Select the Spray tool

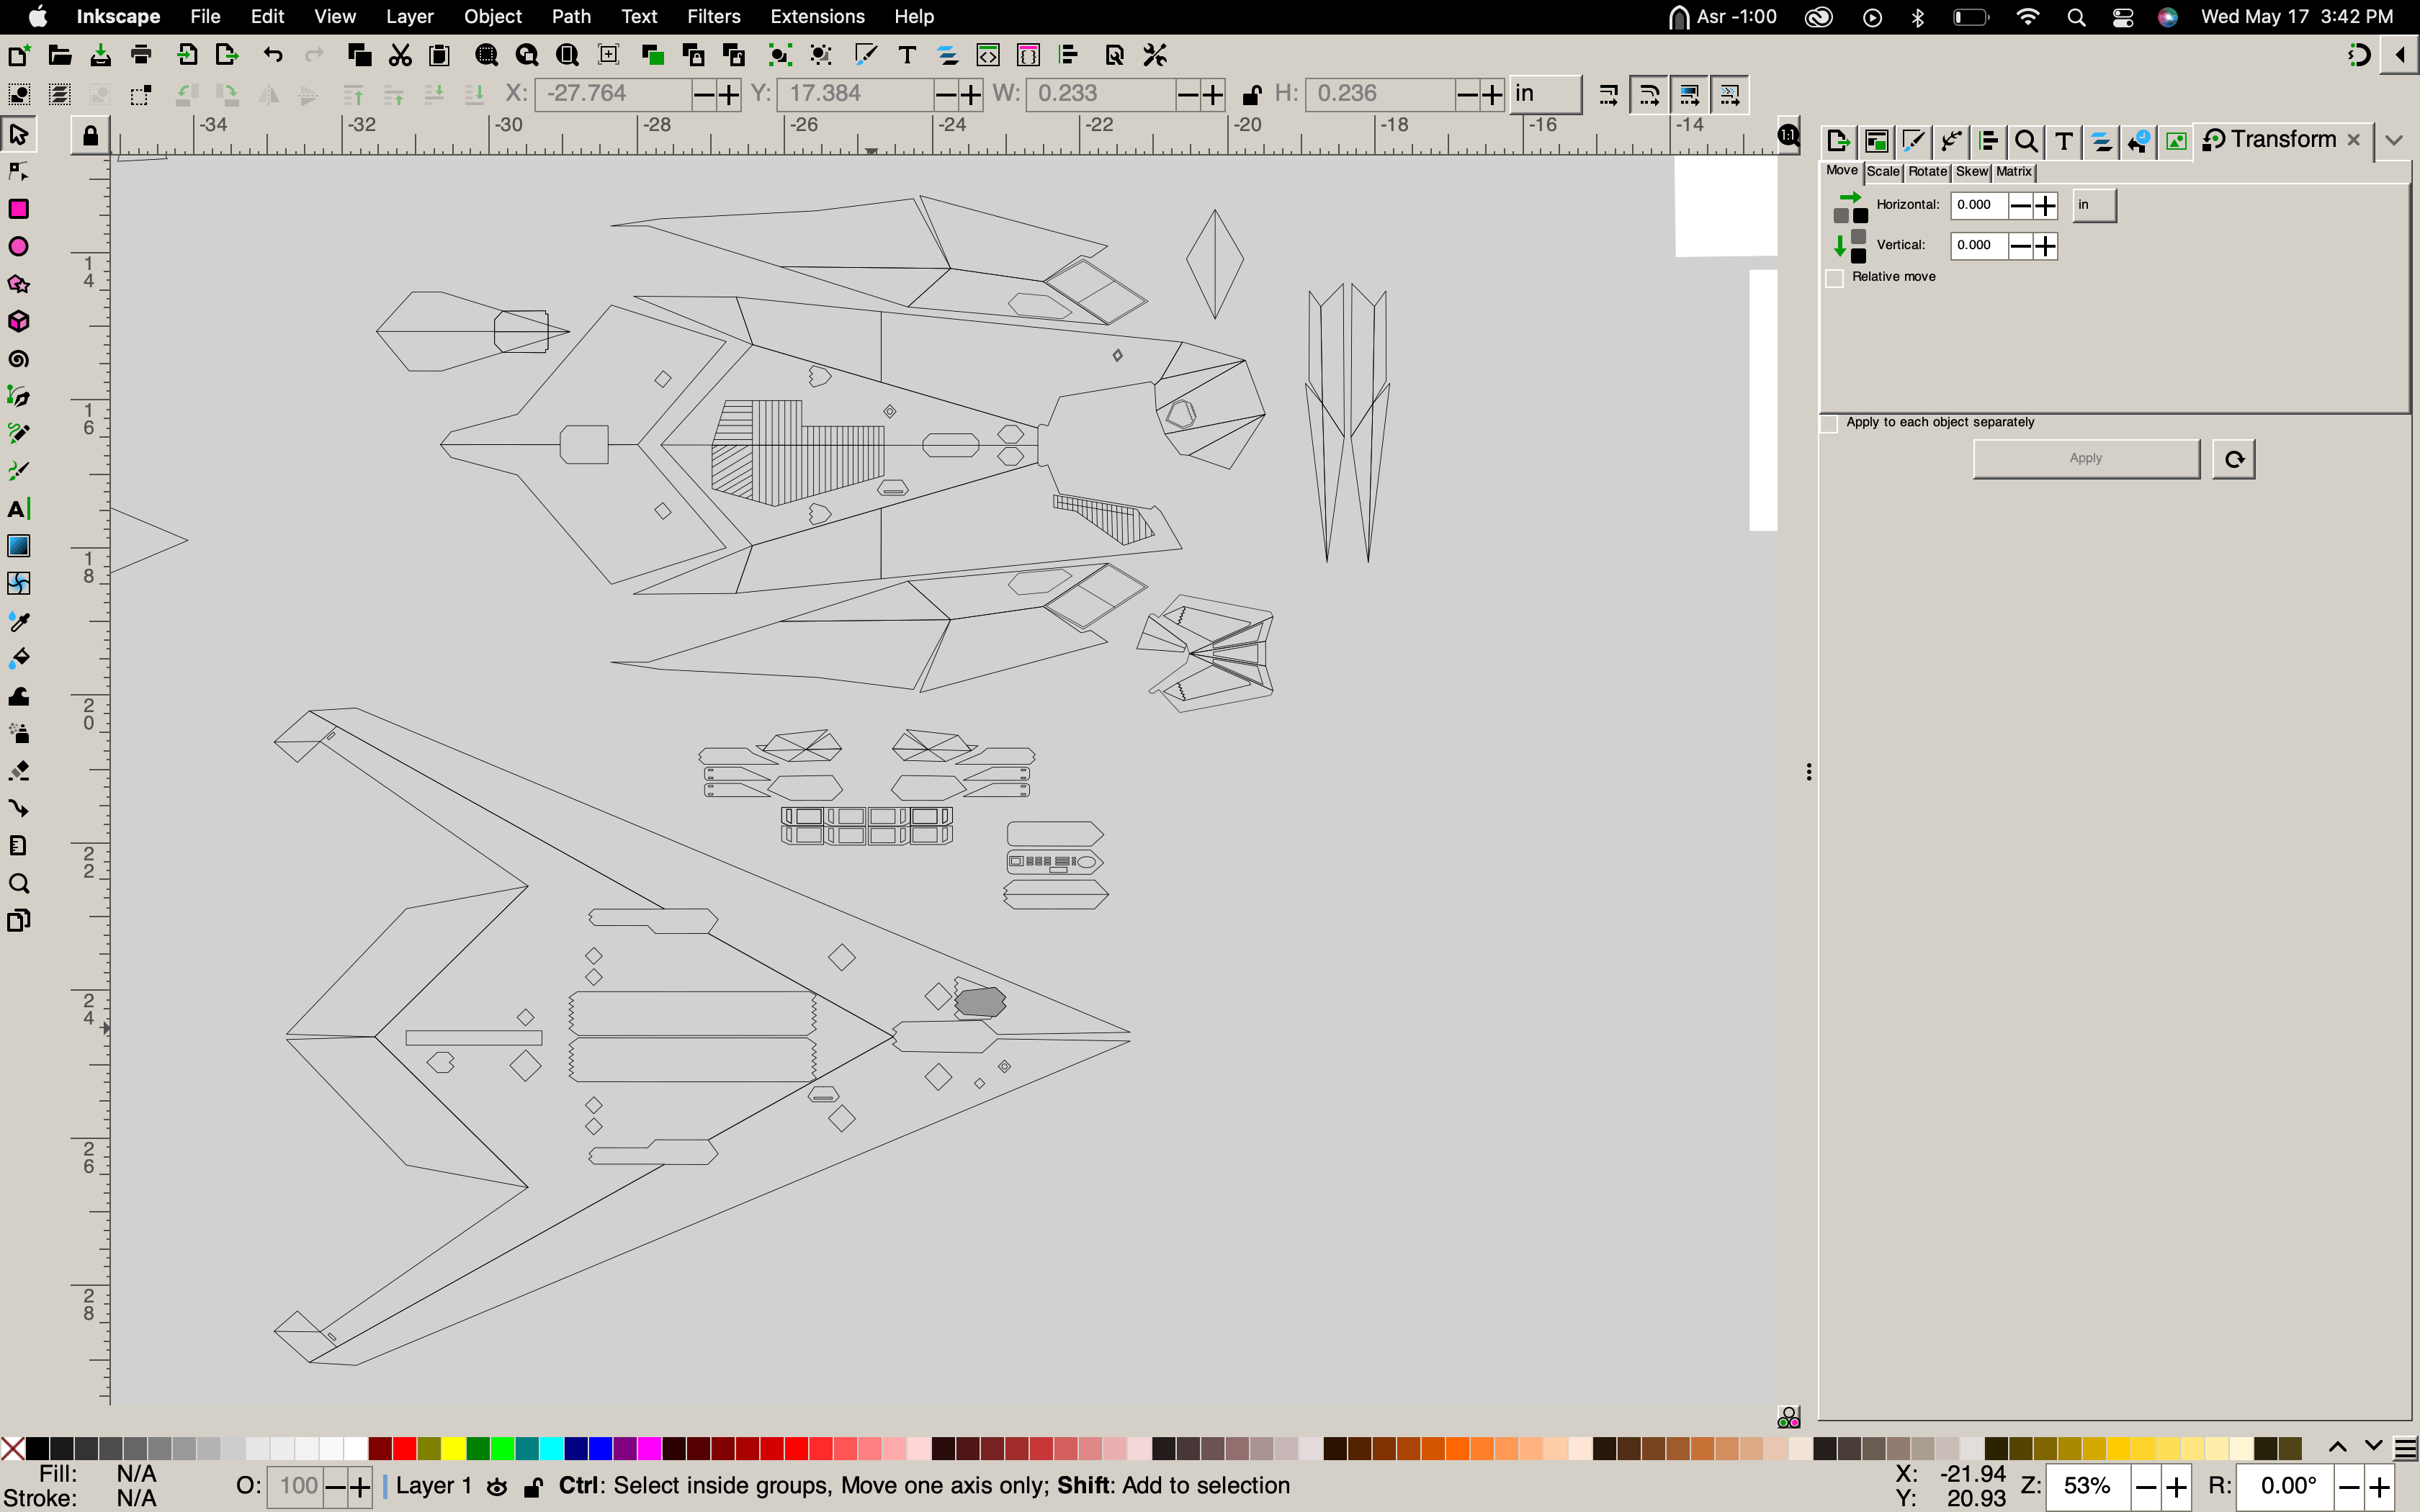(x=18, y=733)
